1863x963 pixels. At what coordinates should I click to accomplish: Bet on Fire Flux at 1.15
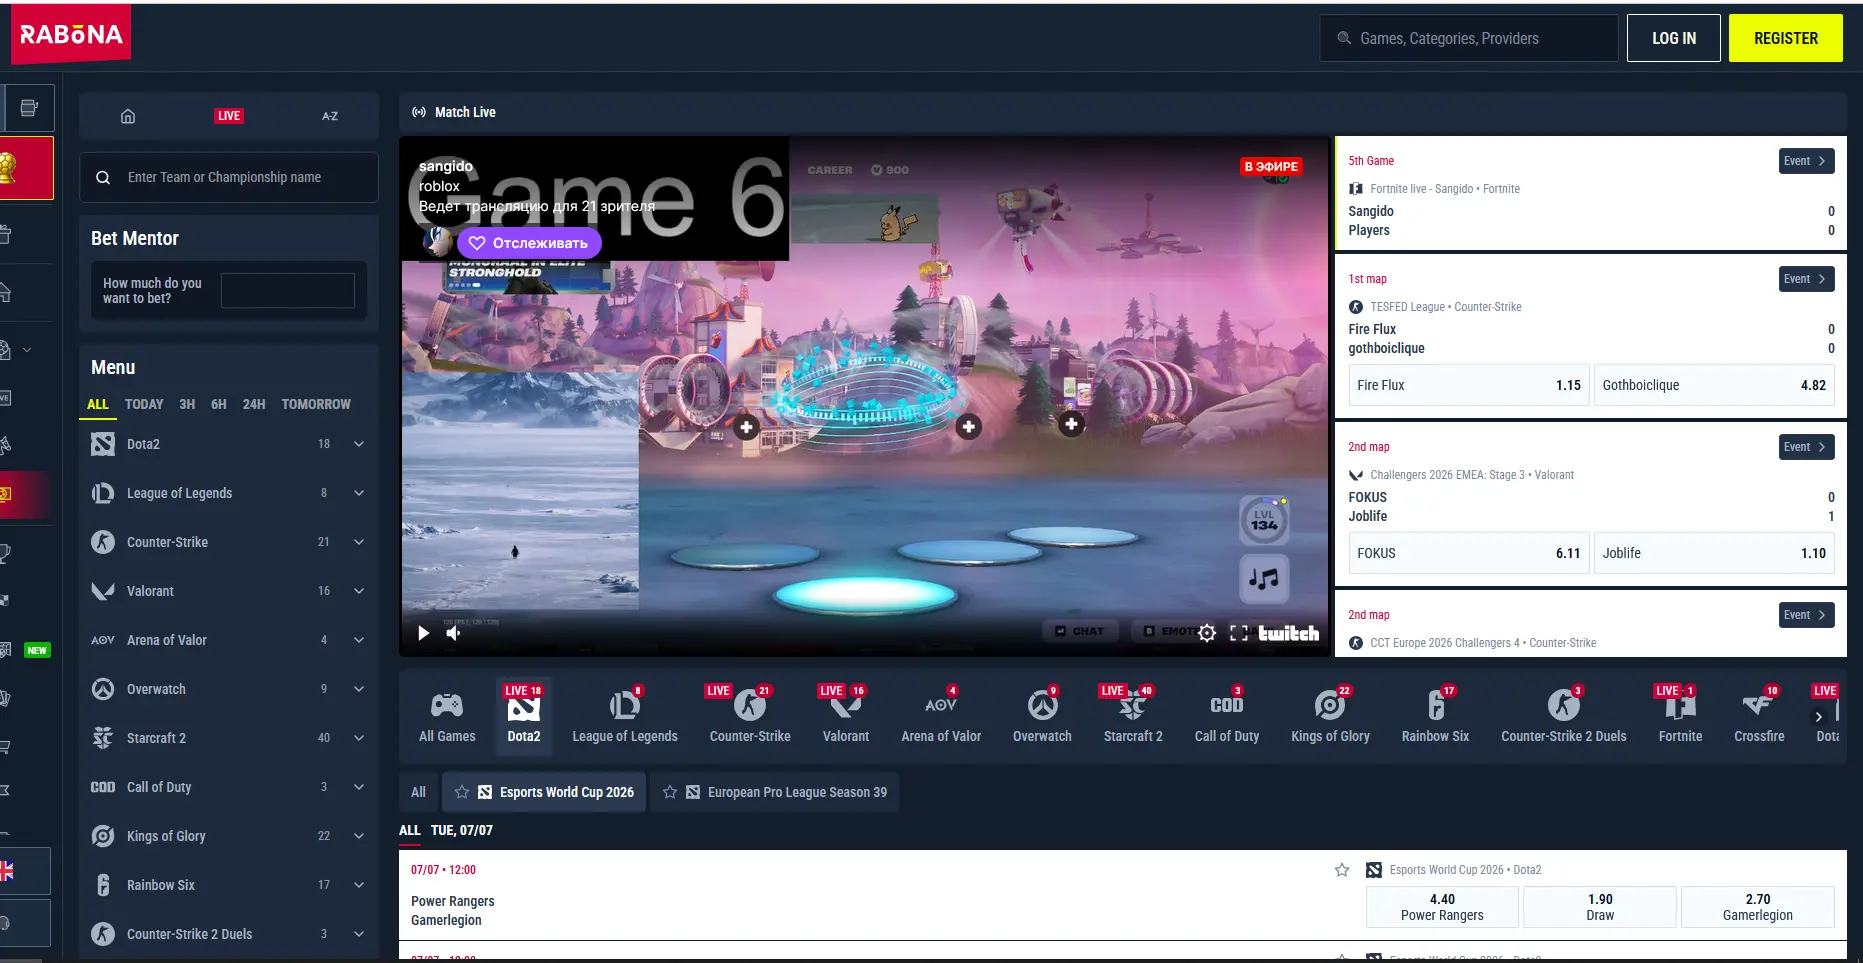click(1469, 385)
